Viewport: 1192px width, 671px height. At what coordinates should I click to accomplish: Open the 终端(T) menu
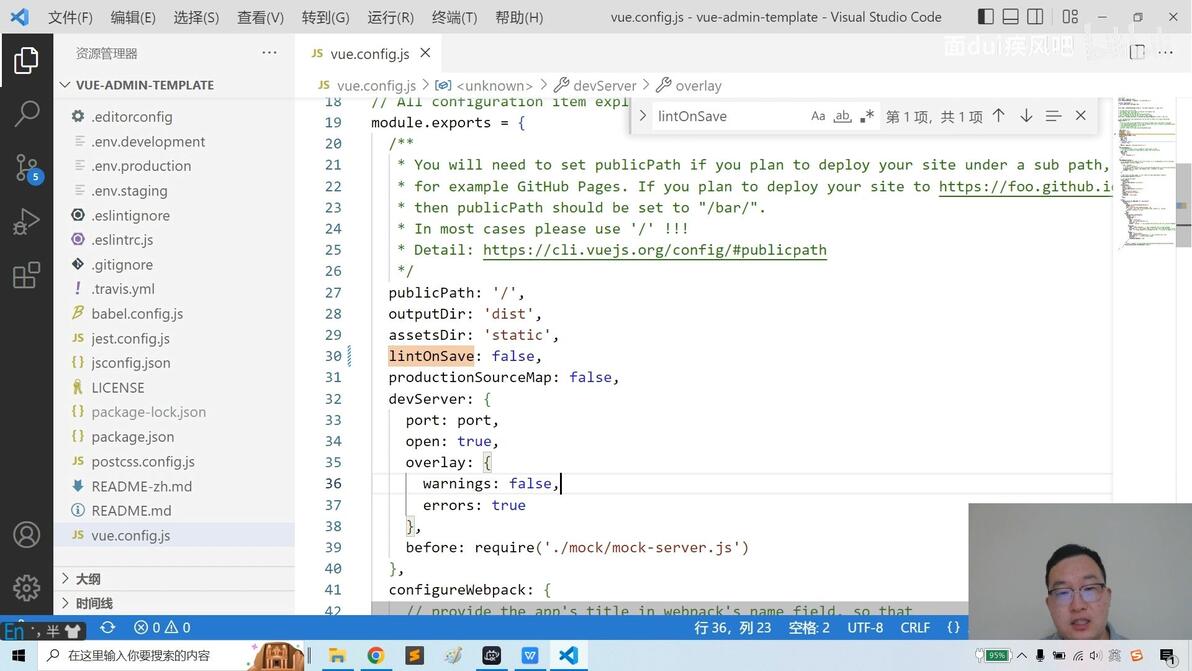(x=454, y=17)
